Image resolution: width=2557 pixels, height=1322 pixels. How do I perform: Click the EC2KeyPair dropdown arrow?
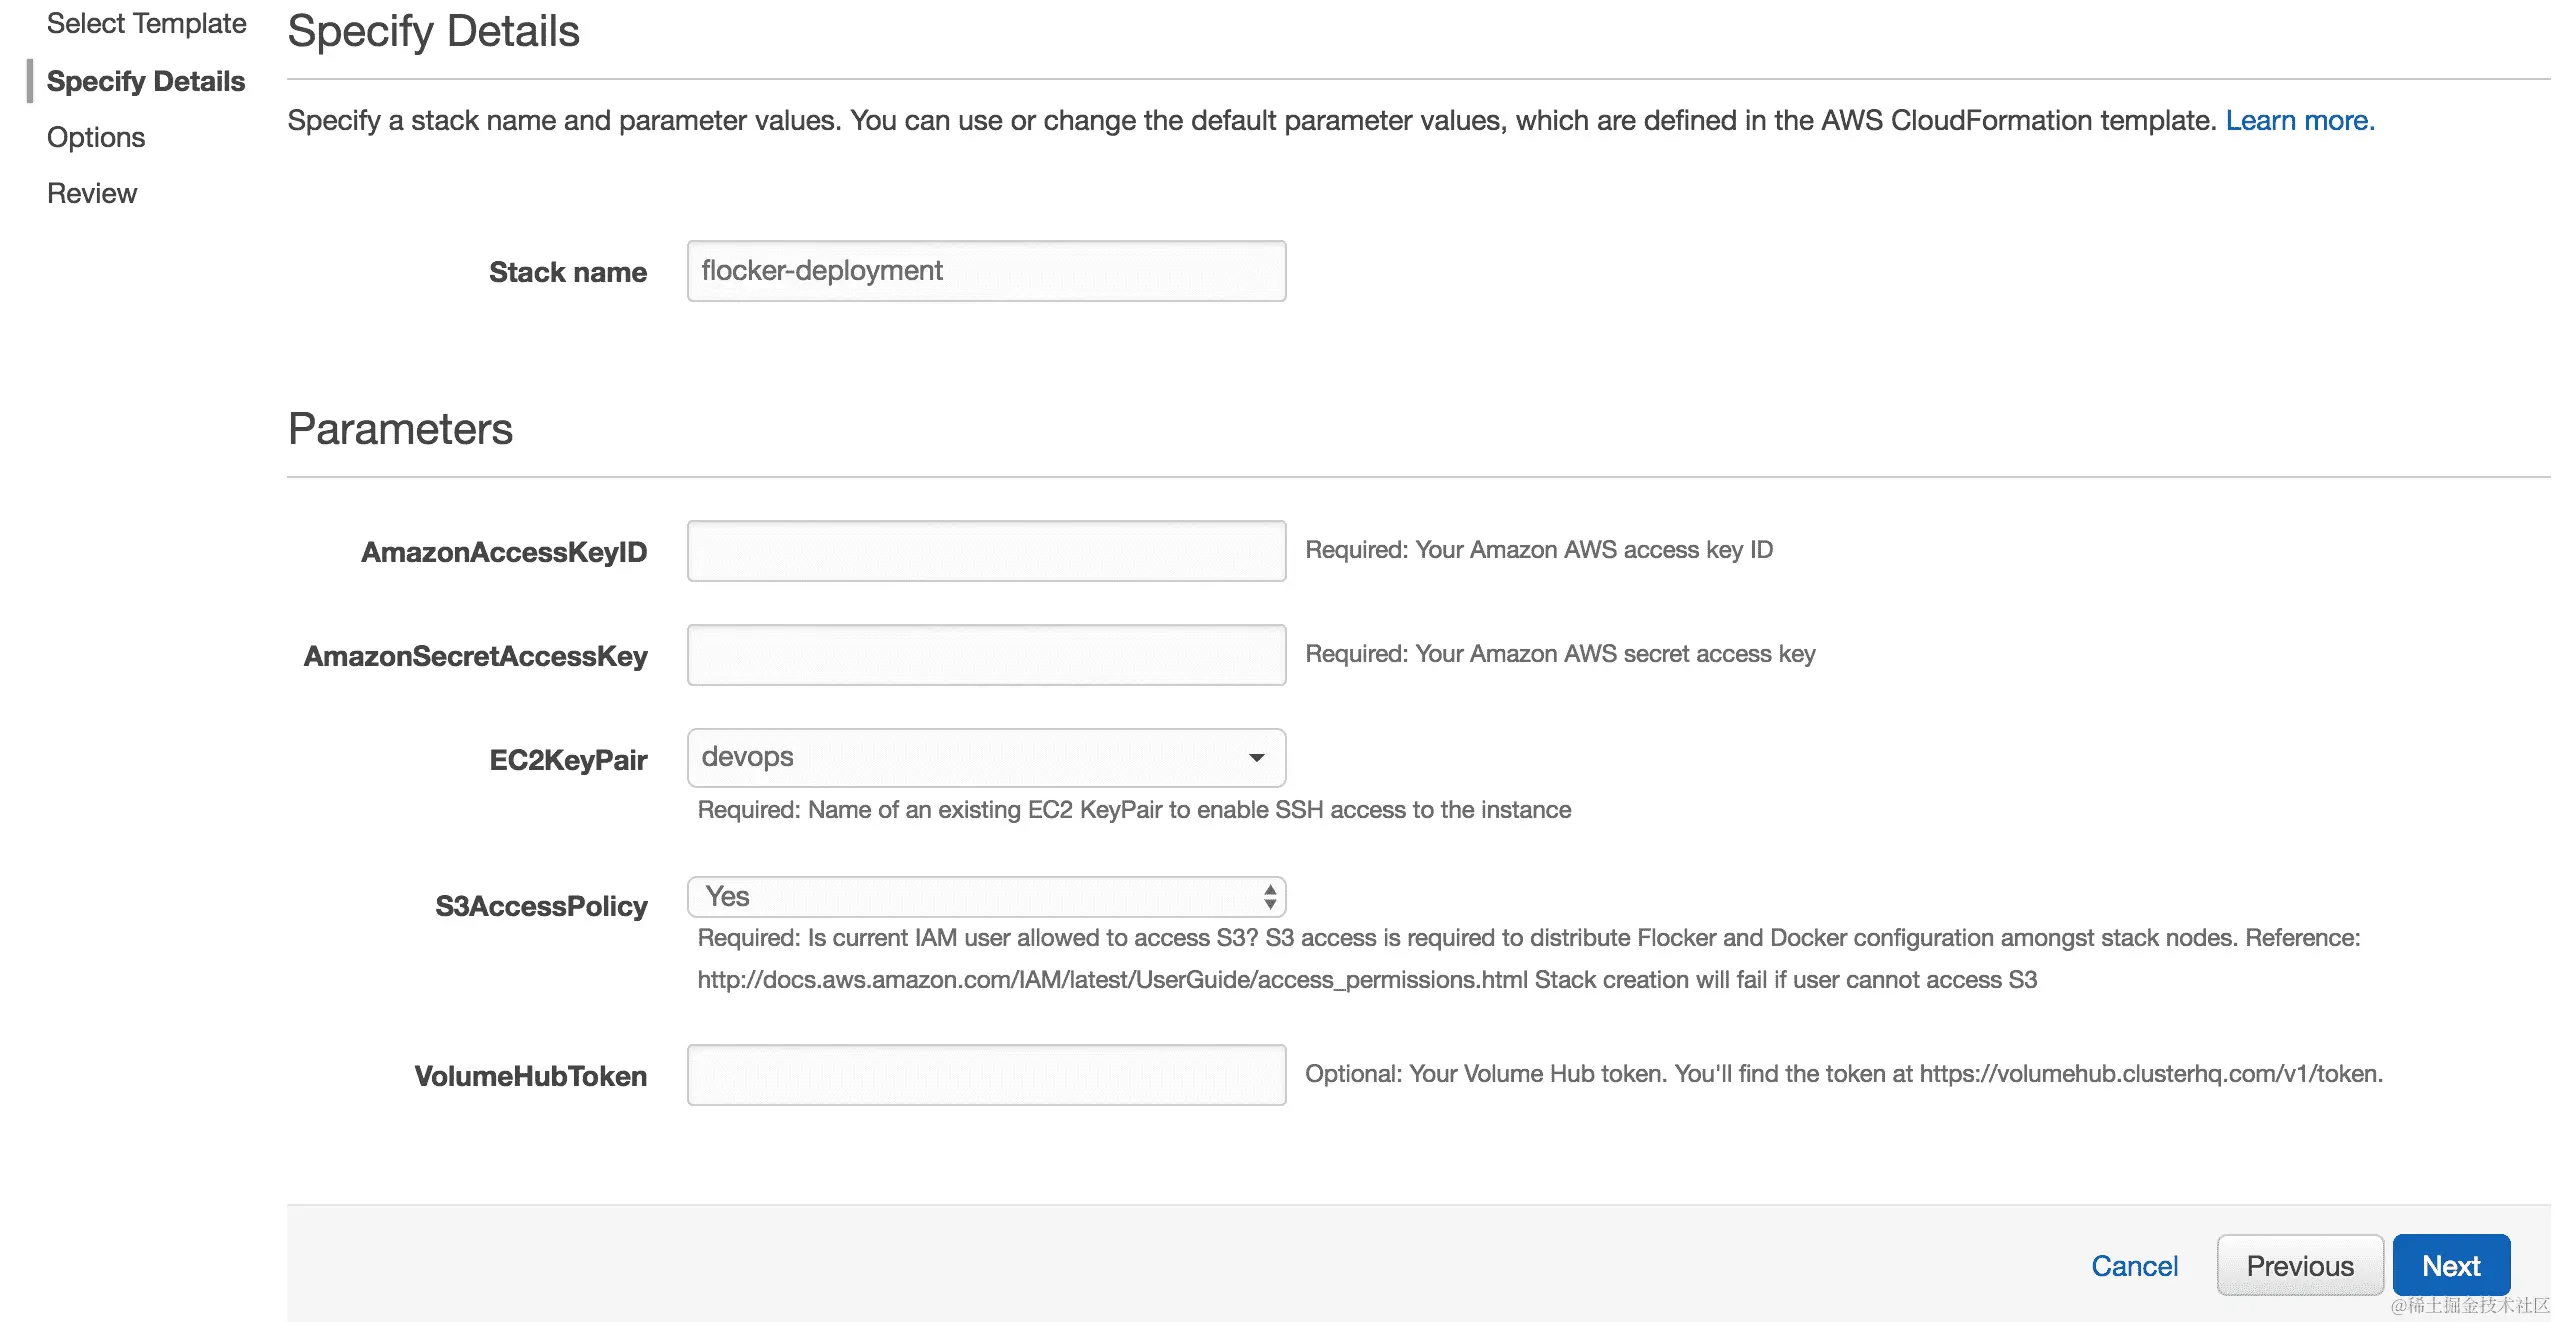tap(1256, 758)
